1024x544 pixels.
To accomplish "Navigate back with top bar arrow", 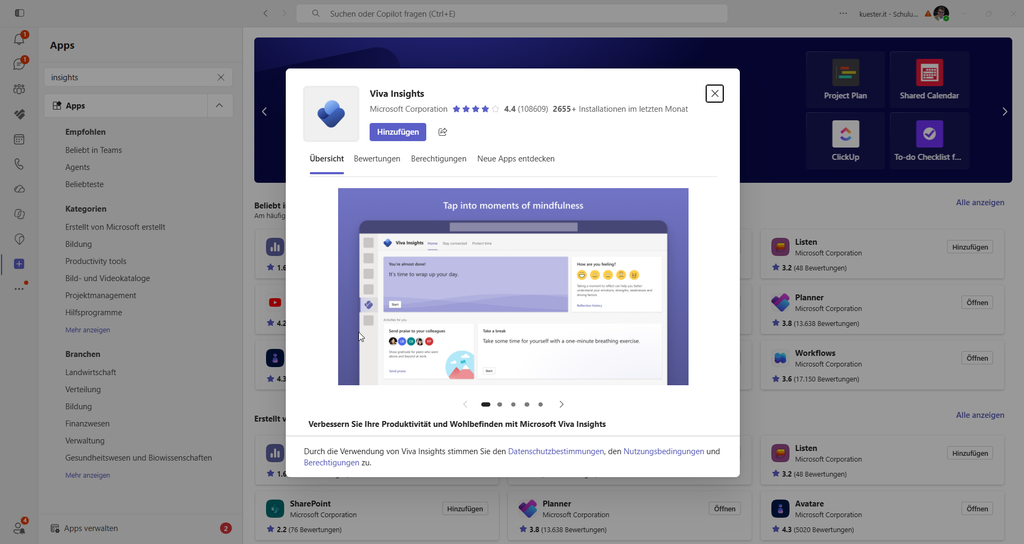I will click(265, 13).
